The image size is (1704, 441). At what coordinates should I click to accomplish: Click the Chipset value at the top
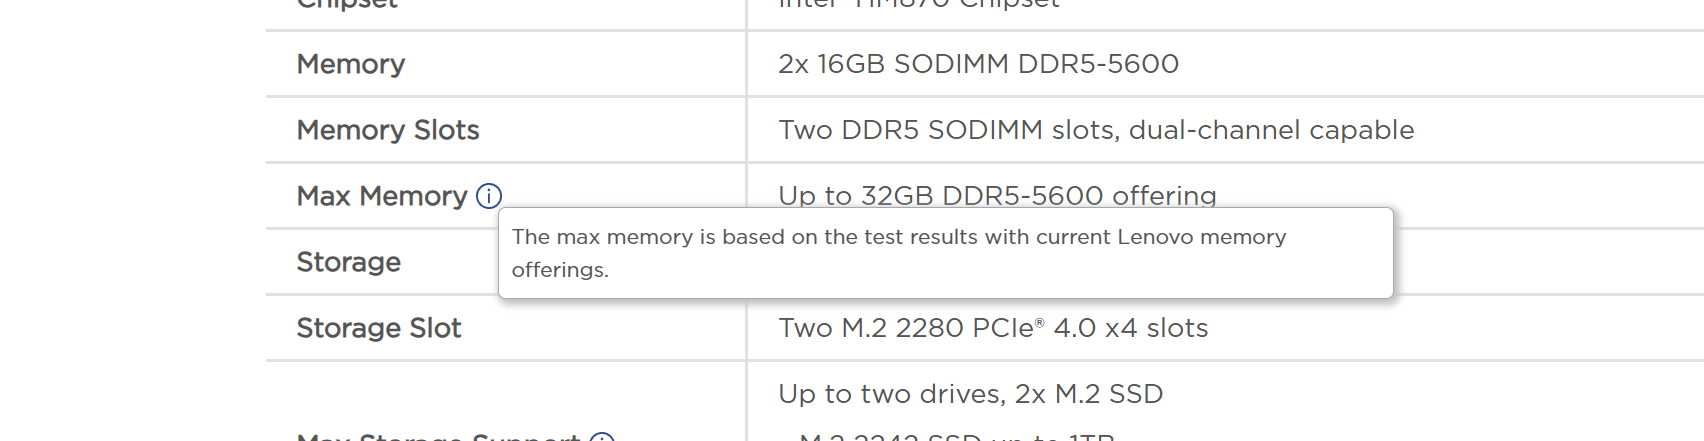(919, 5)
